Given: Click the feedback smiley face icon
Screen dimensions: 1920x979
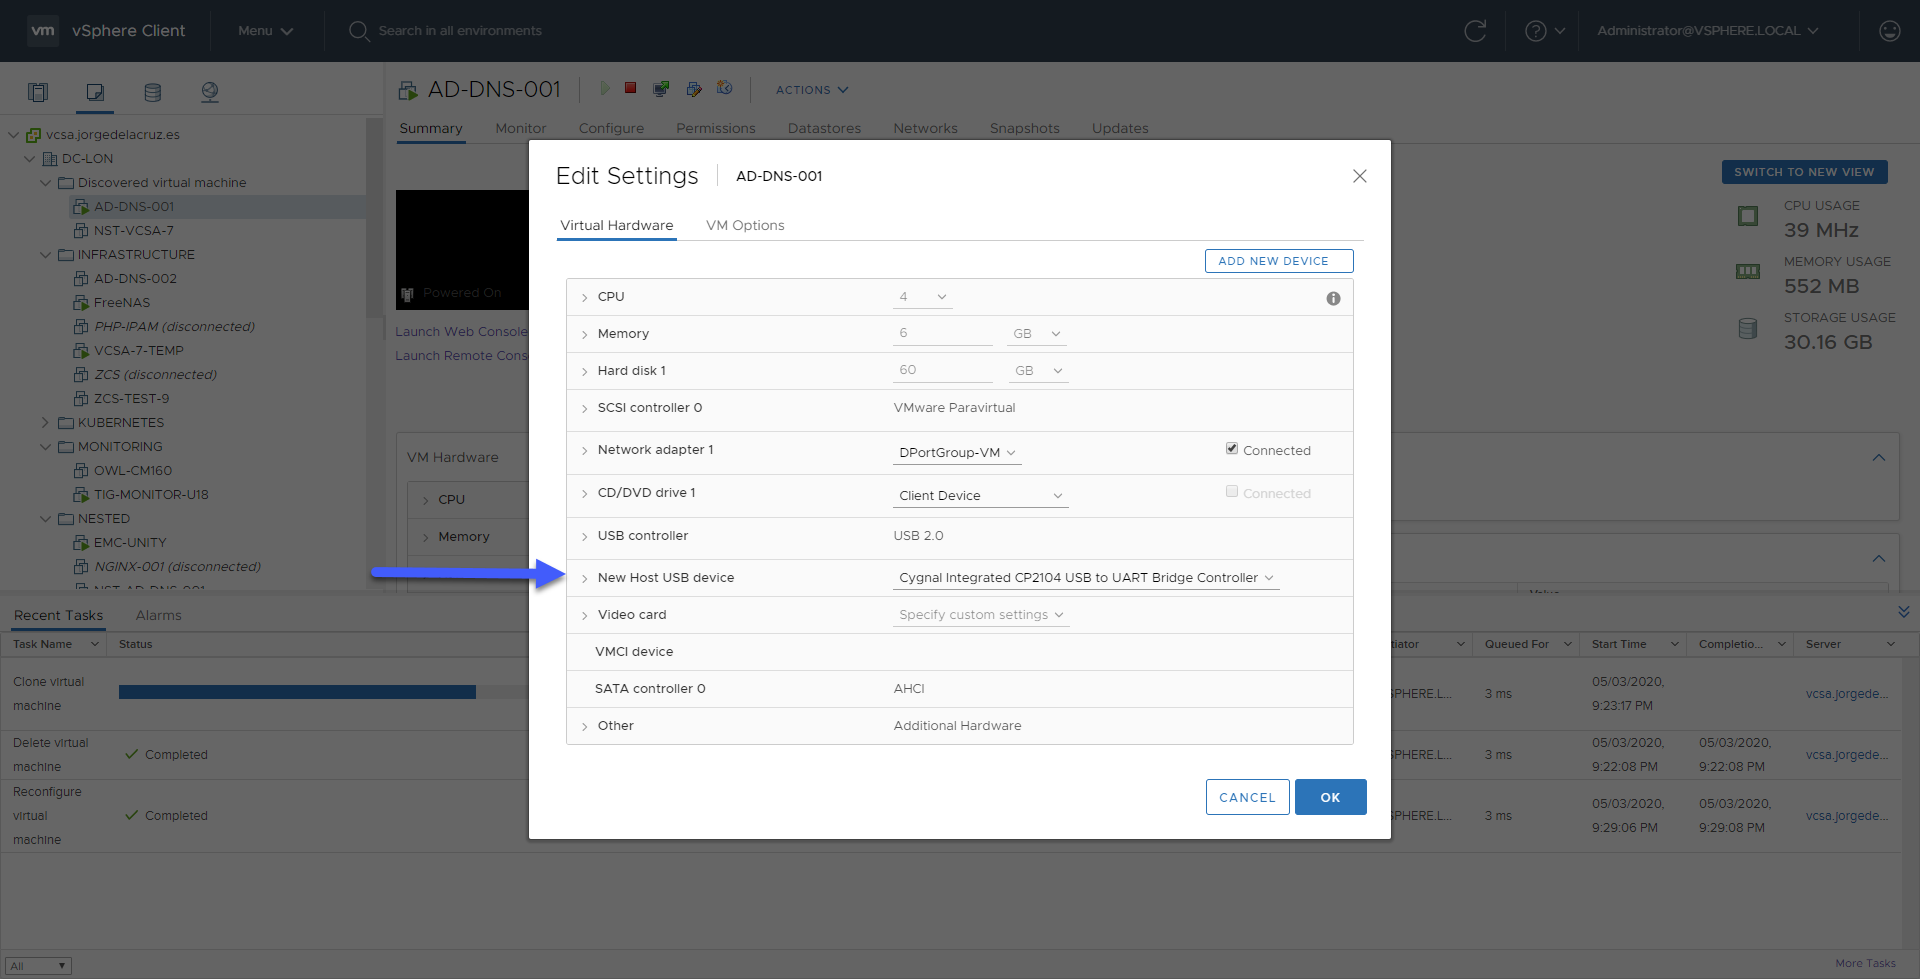Looking at the screenshot, I should pyautogui.click(x=1889, y=31).
